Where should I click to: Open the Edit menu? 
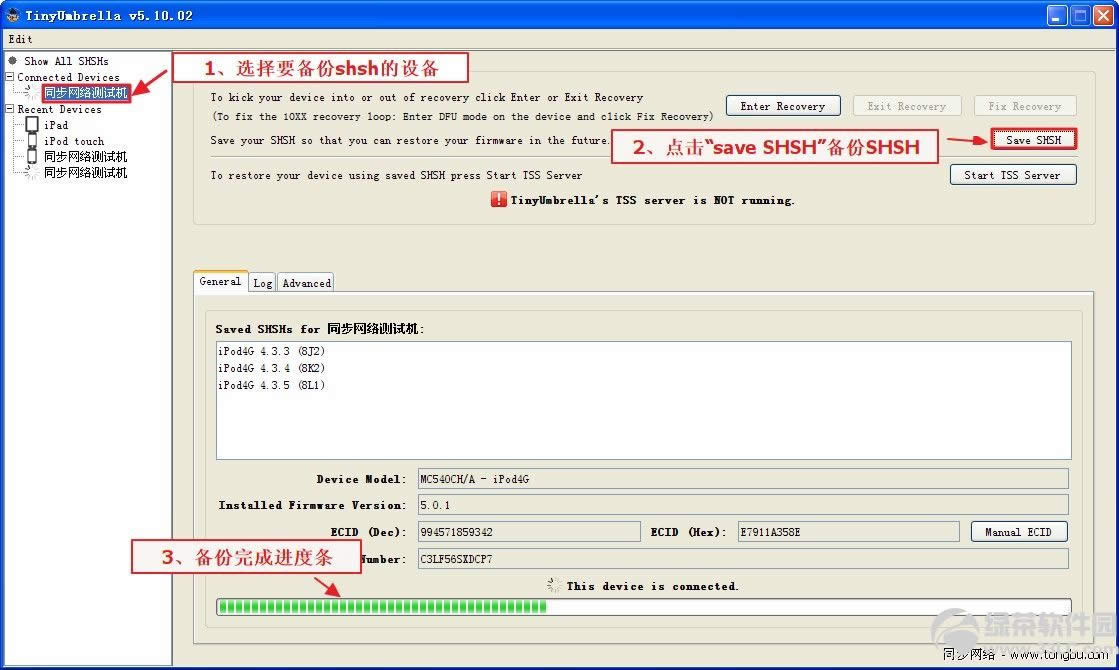20,39
